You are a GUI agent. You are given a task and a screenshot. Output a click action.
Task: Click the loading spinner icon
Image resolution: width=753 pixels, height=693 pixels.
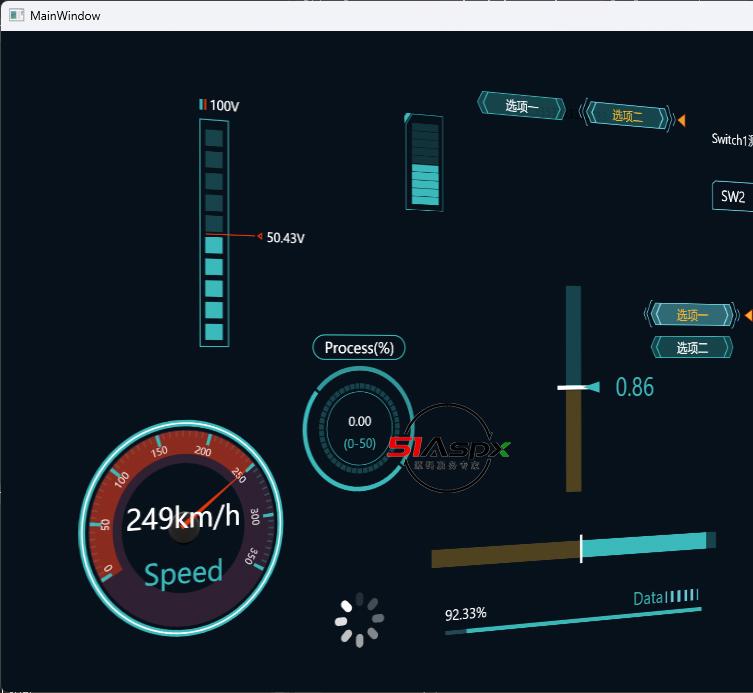[x=358, y=620]
